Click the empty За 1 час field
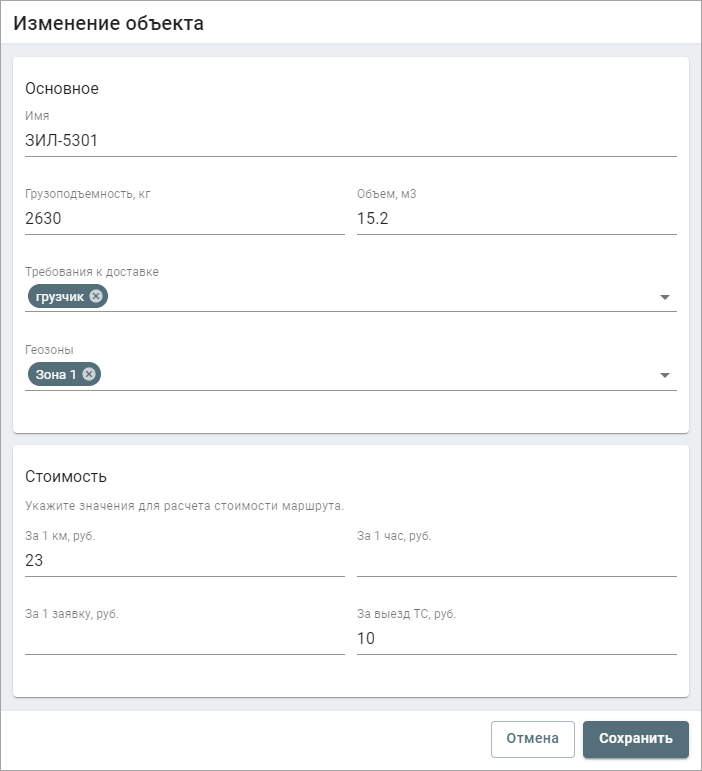Viewport: 702px width, 771px height. pos(517,560)
